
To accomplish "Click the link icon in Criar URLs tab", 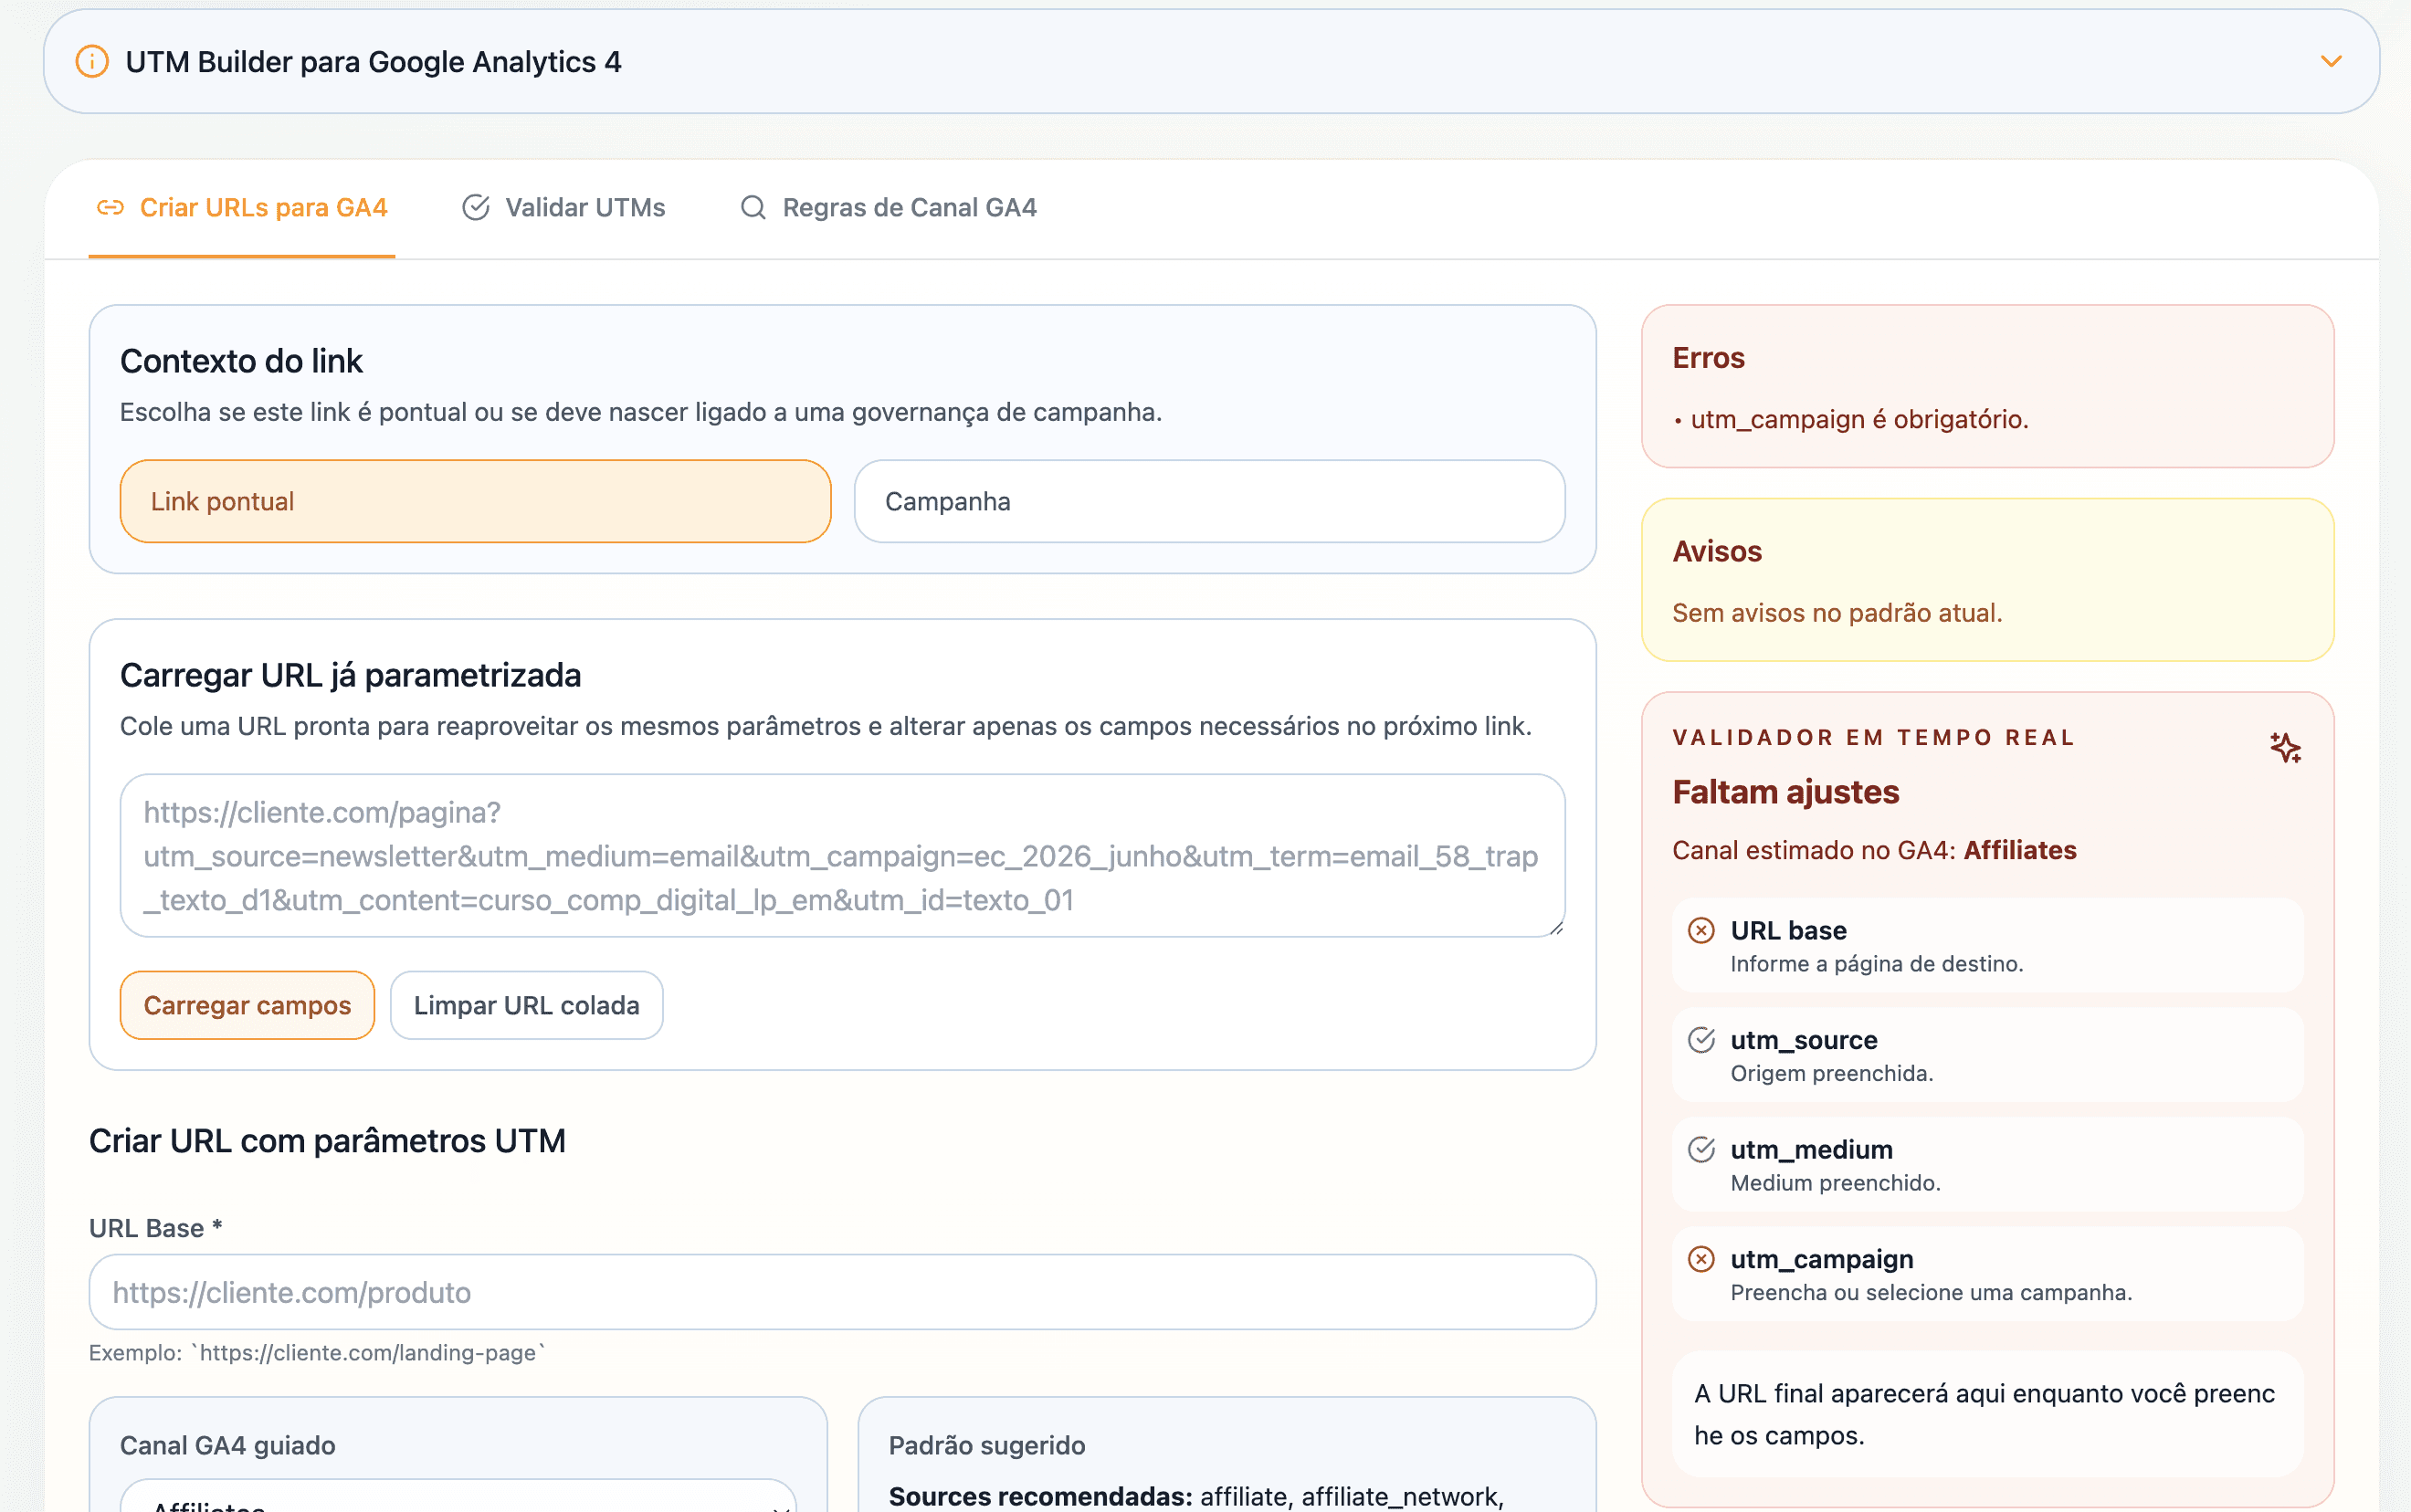I will [110, 208].
